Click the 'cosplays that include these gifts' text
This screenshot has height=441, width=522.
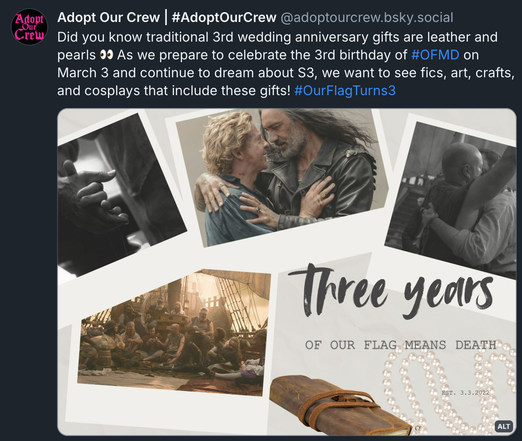click(x=188, y=91)
